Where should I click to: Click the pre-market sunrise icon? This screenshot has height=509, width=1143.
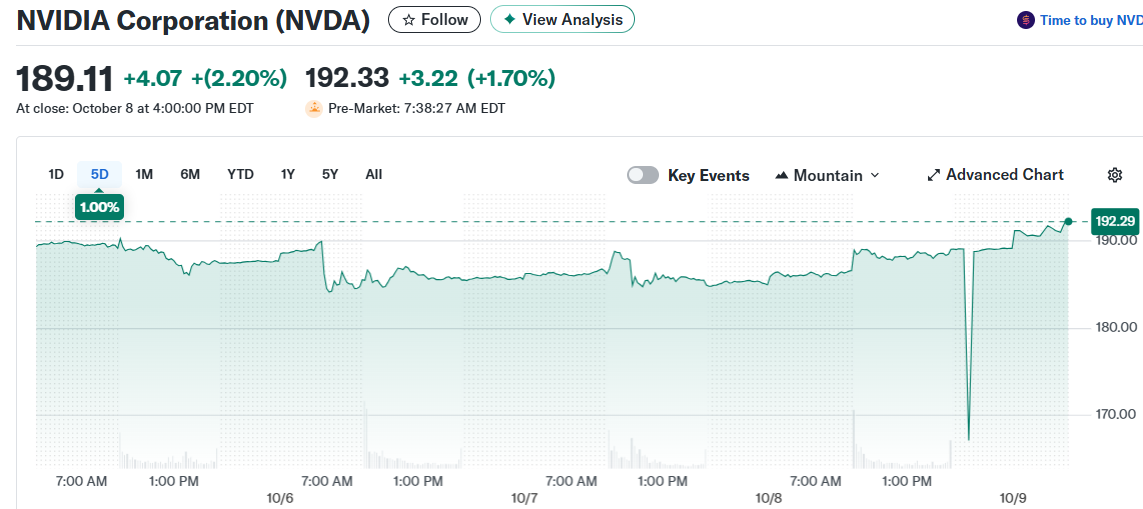point(314,108)
